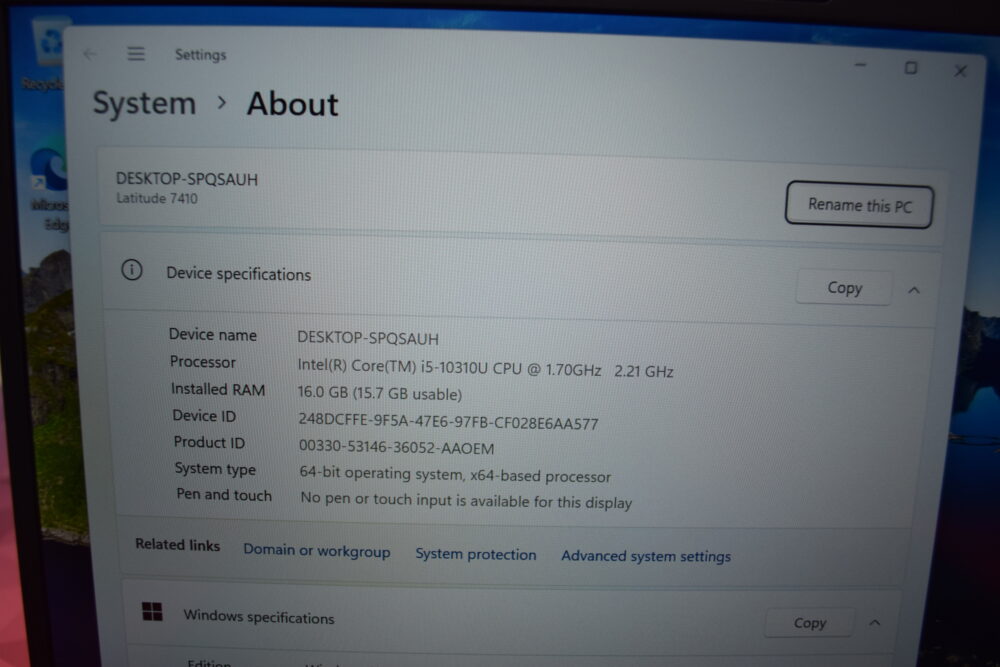Select the installed RAM value 16.0 GB
Screen dimensions: 1000x667
[x=379, y=393]
